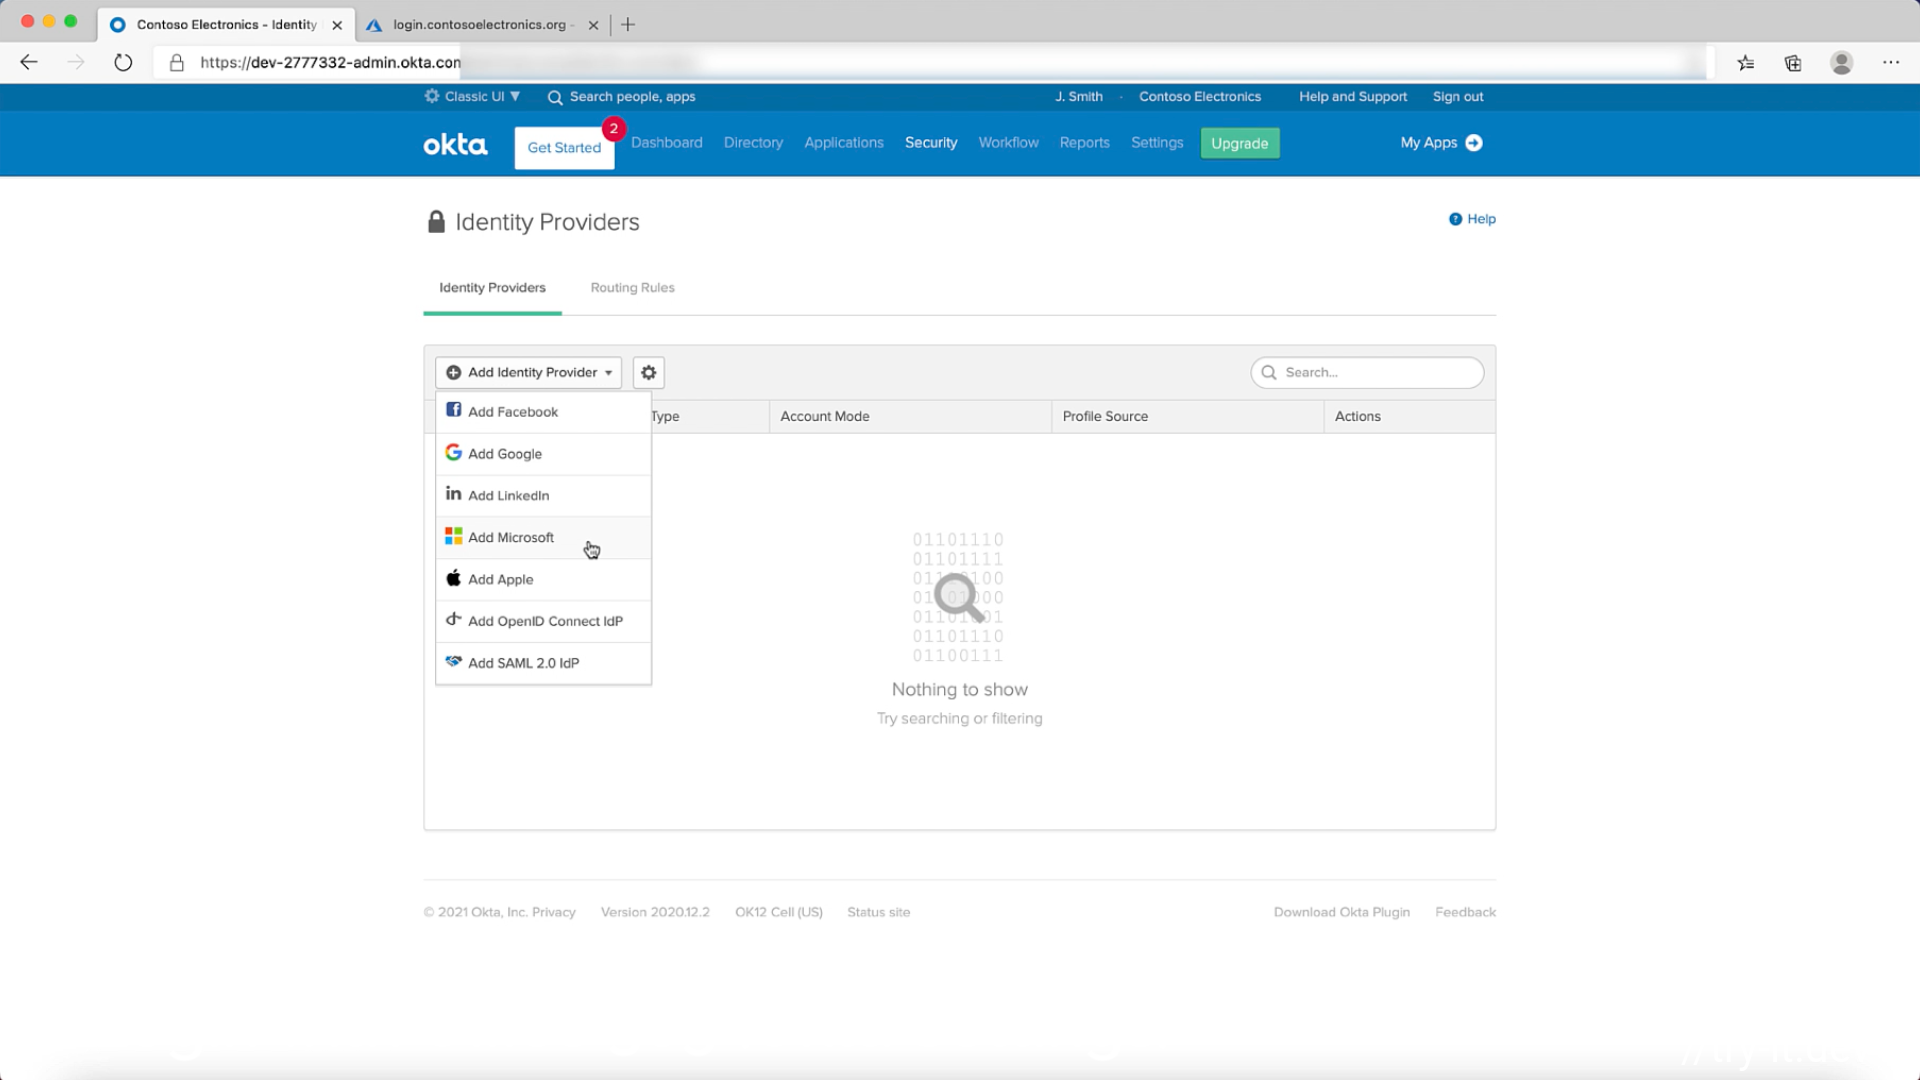Select Add SAML 2.0 IdP option

[523, 663]
